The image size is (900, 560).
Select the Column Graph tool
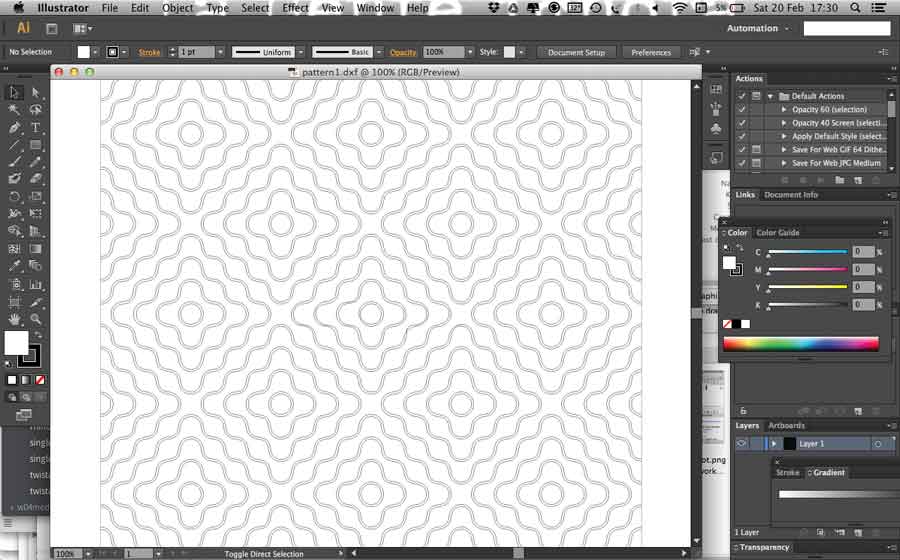tap(36, 284)
